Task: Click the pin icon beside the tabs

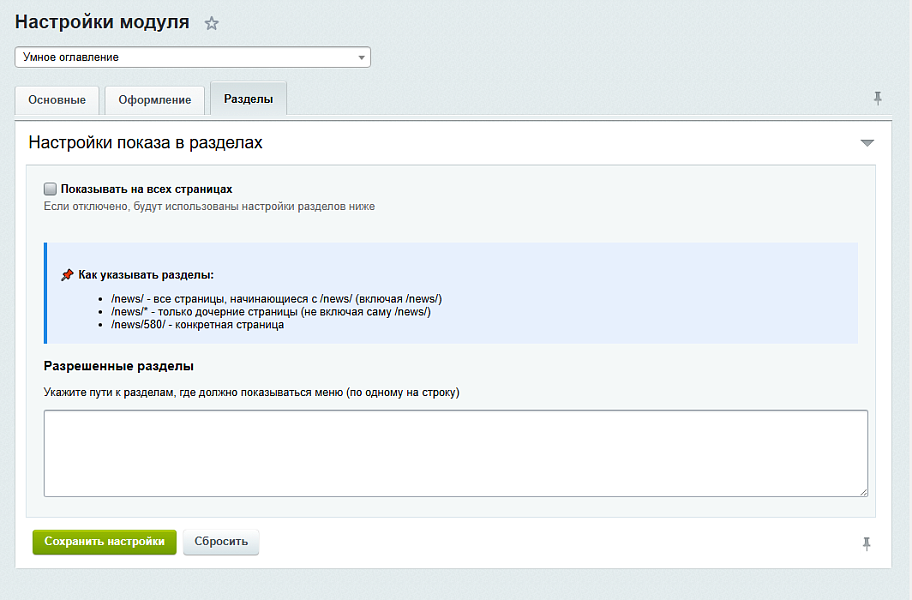Action: point(878,98)
